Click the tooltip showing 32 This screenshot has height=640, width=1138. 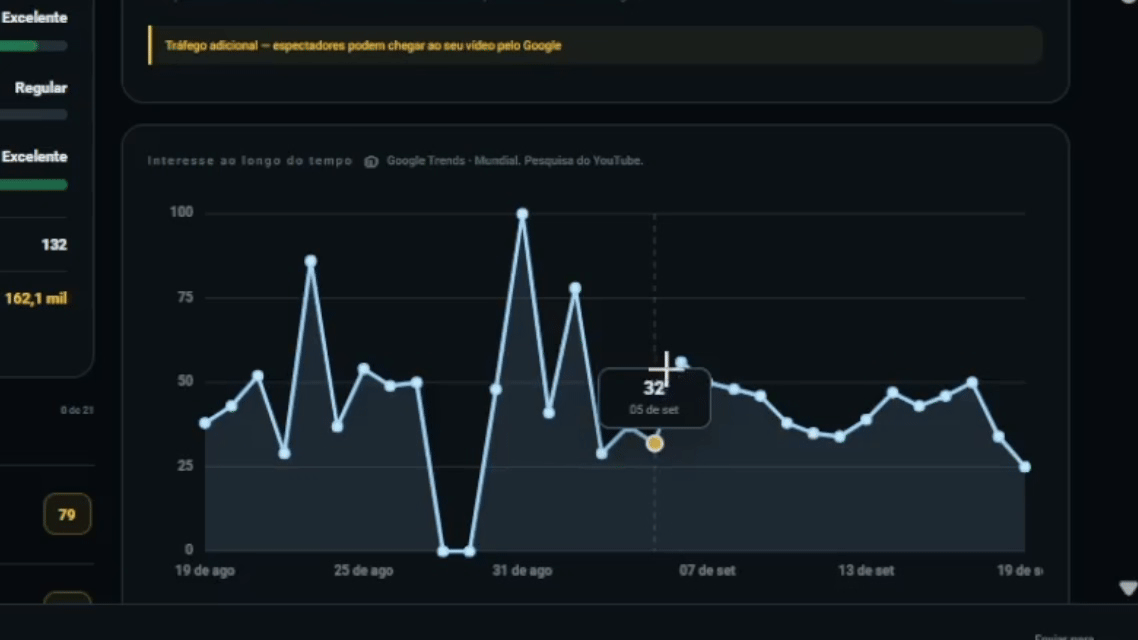click(x=654, y=398)
